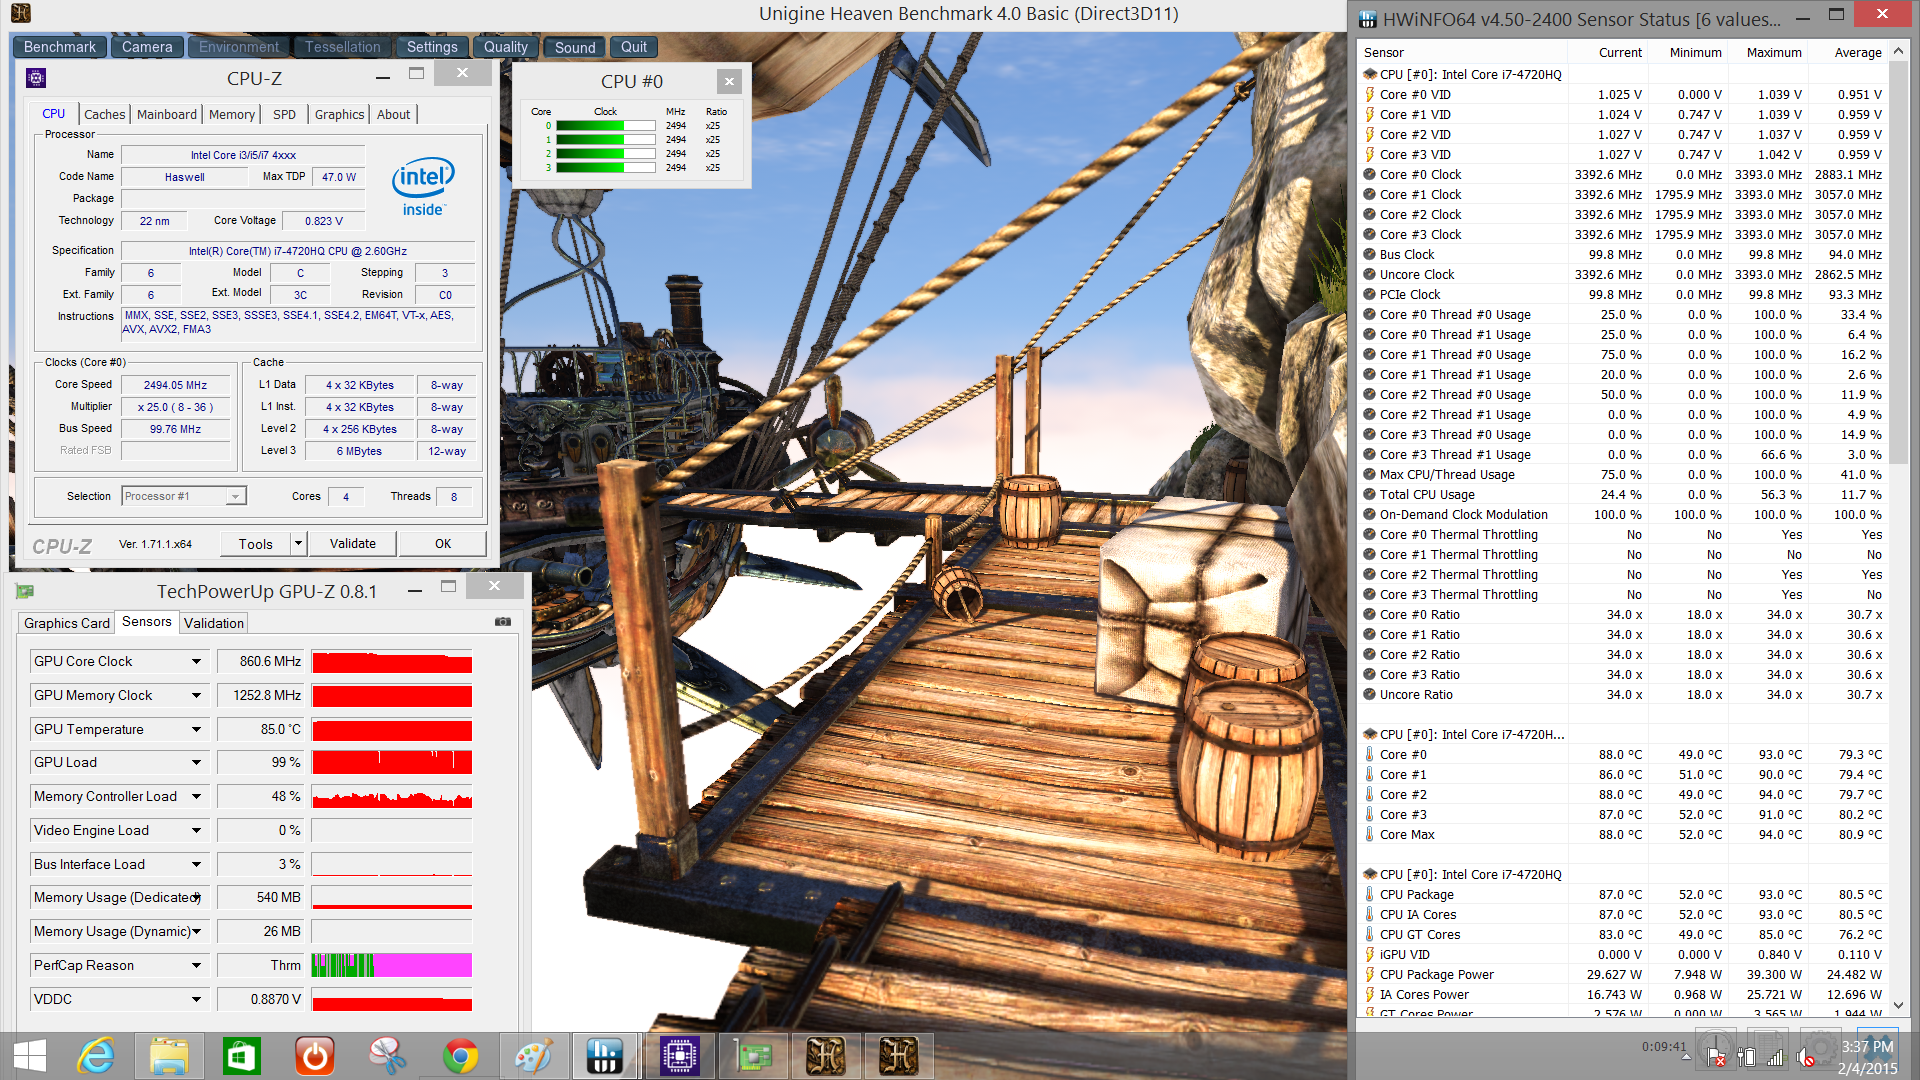1920x1080 pixels.
Task: Expand the GPU Core Clock sensor dropdown
Action: [196, 662]
